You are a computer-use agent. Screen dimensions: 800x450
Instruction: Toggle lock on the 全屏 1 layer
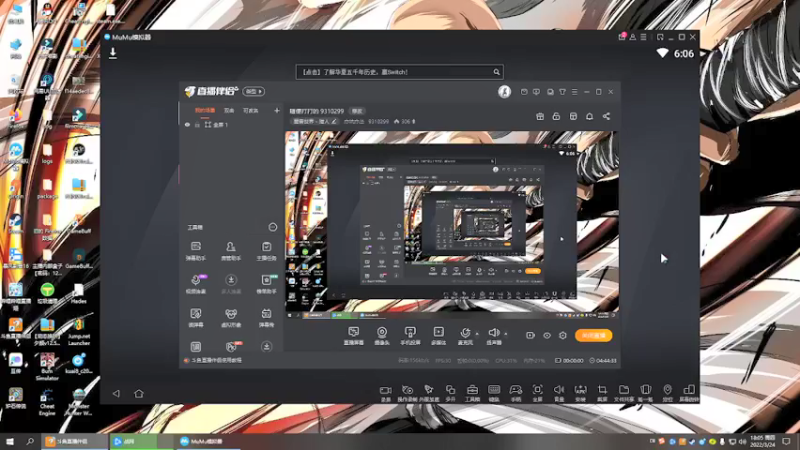197,124
